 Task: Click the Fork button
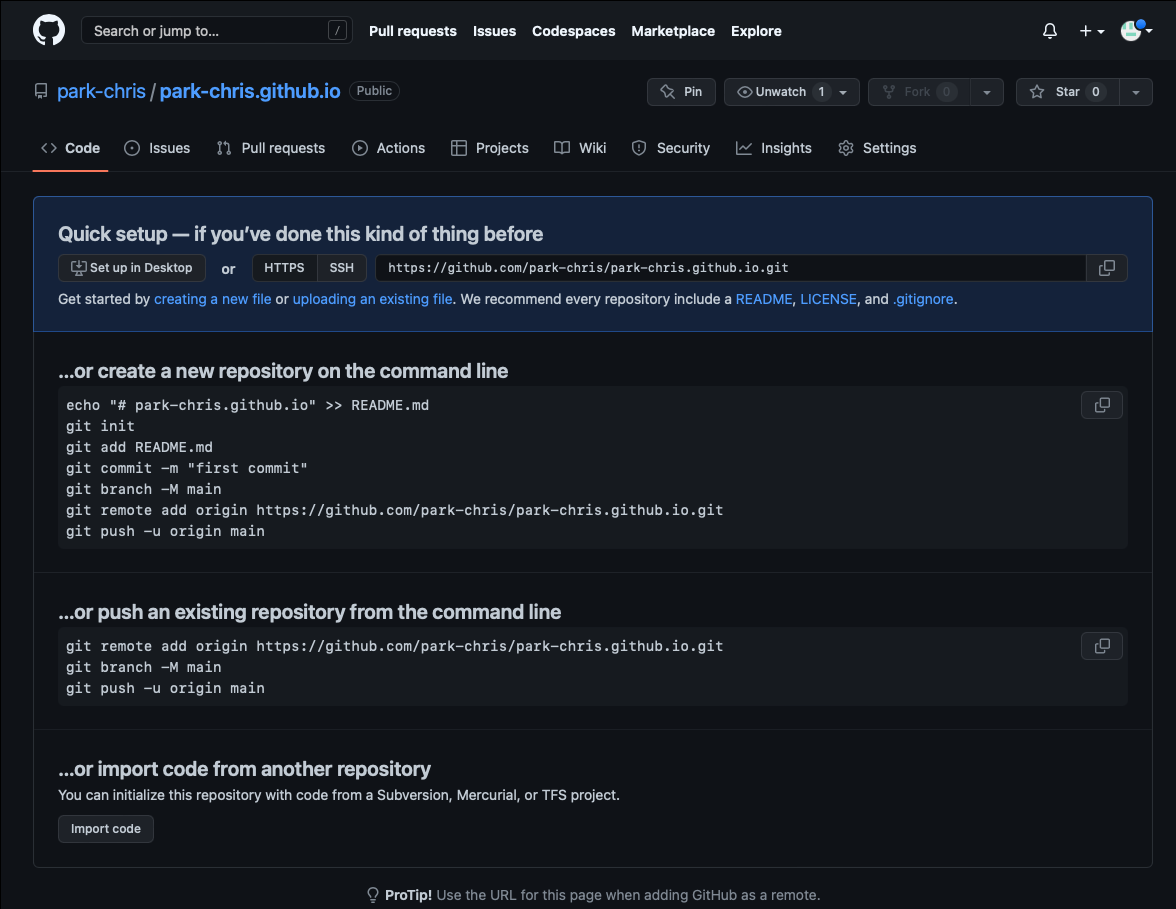(919, 92)
